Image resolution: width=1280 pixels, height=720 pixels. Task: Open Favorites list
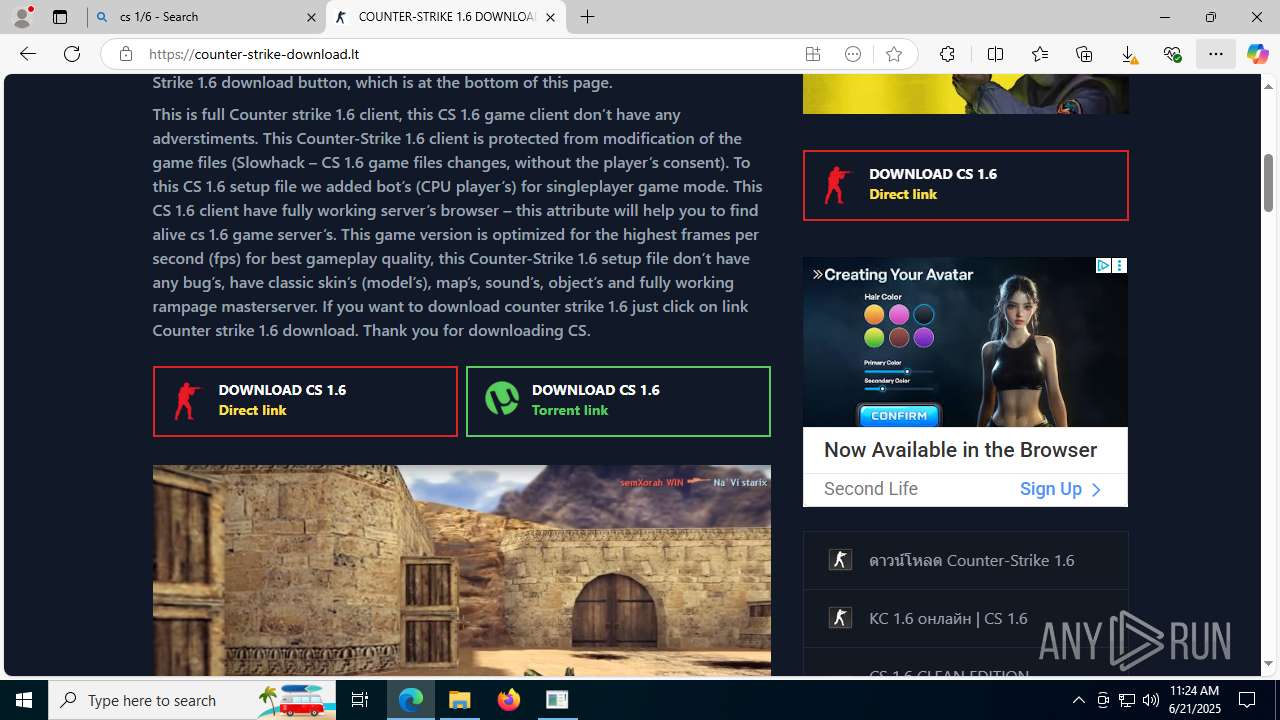(1040, 54)
